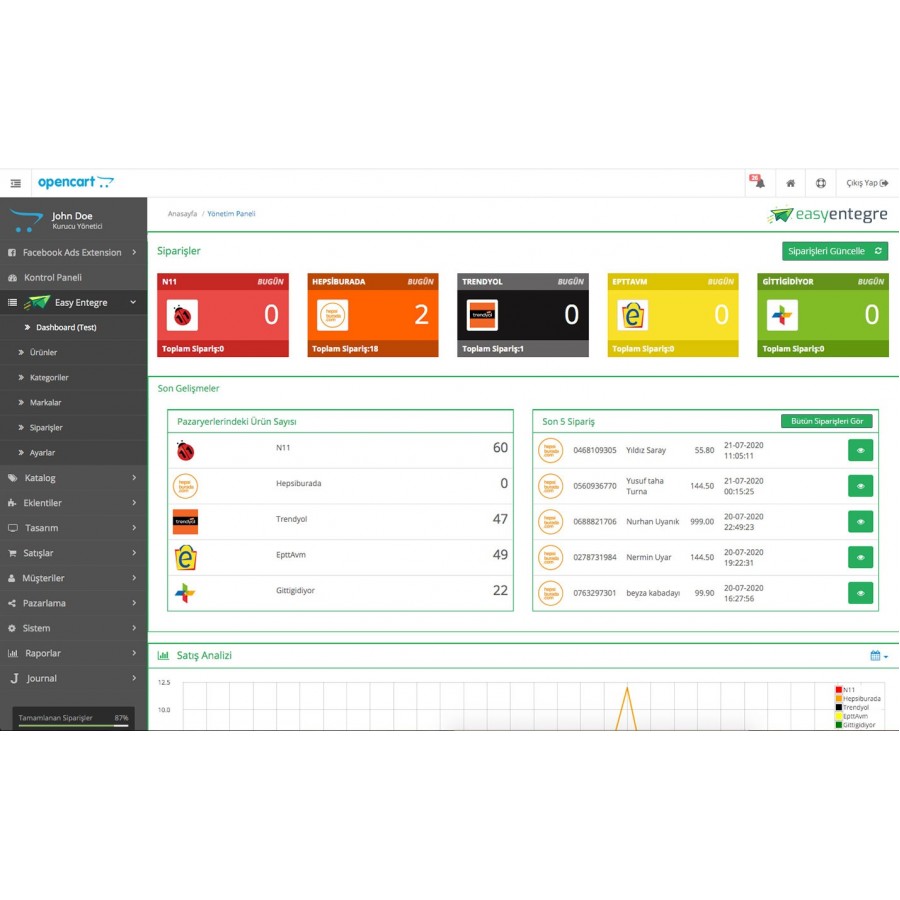Click the EpttAvm bag logo in orders card

tap(633, 315)
